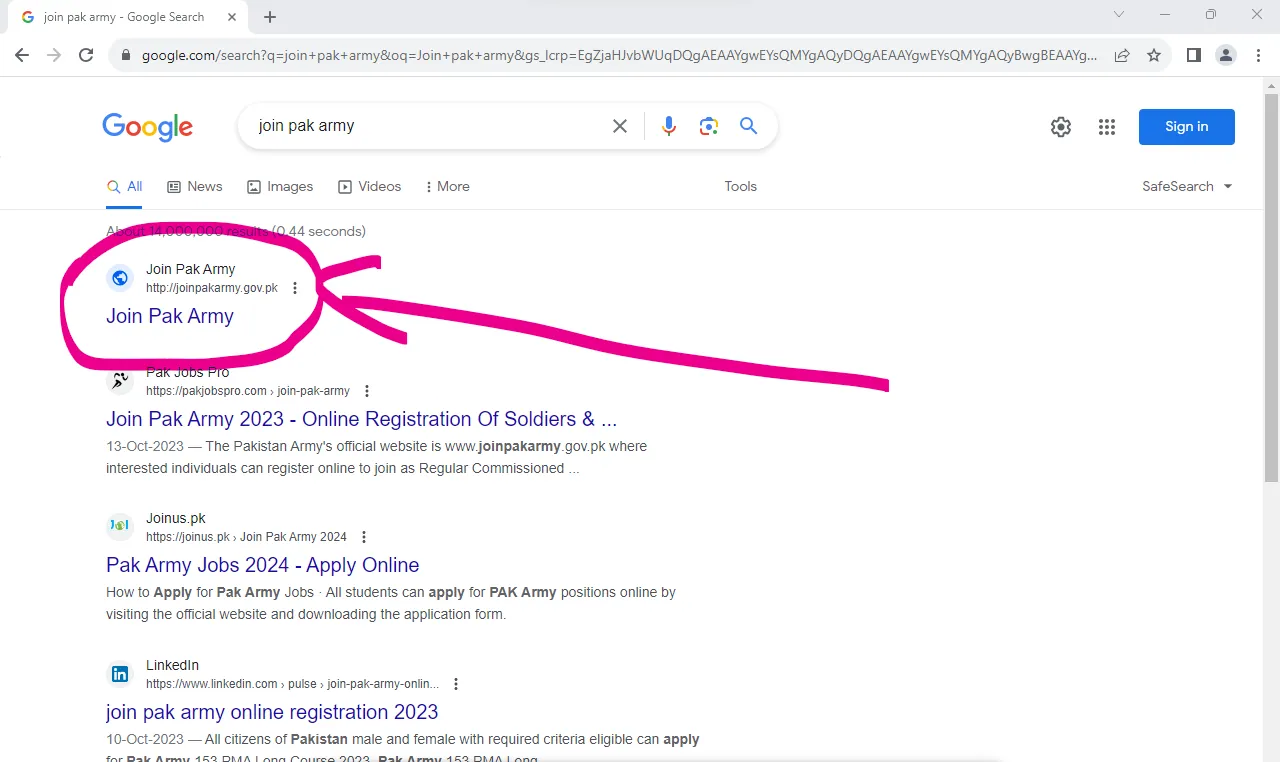The width and height of the screenshot is (1280, 762).
Task: Open more options for Pak Jobs Pro result
Action: click(x=367, y=391)
